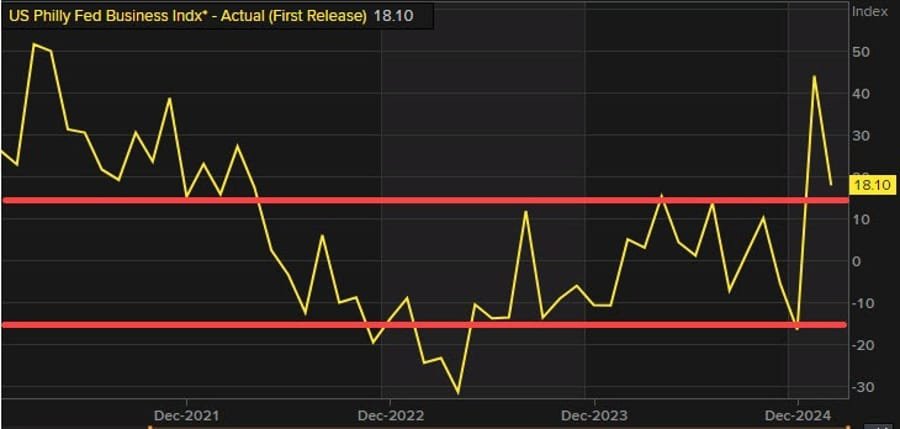This screenshot has height=429, width=900.
Task: Select the Dec-2021 date axis label
Action: 186,414
